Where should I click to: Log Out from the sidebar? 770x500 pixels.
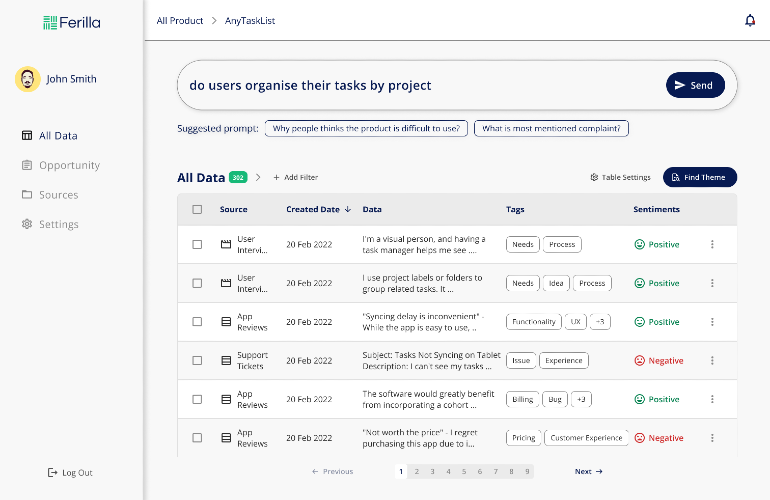[70, 472]
